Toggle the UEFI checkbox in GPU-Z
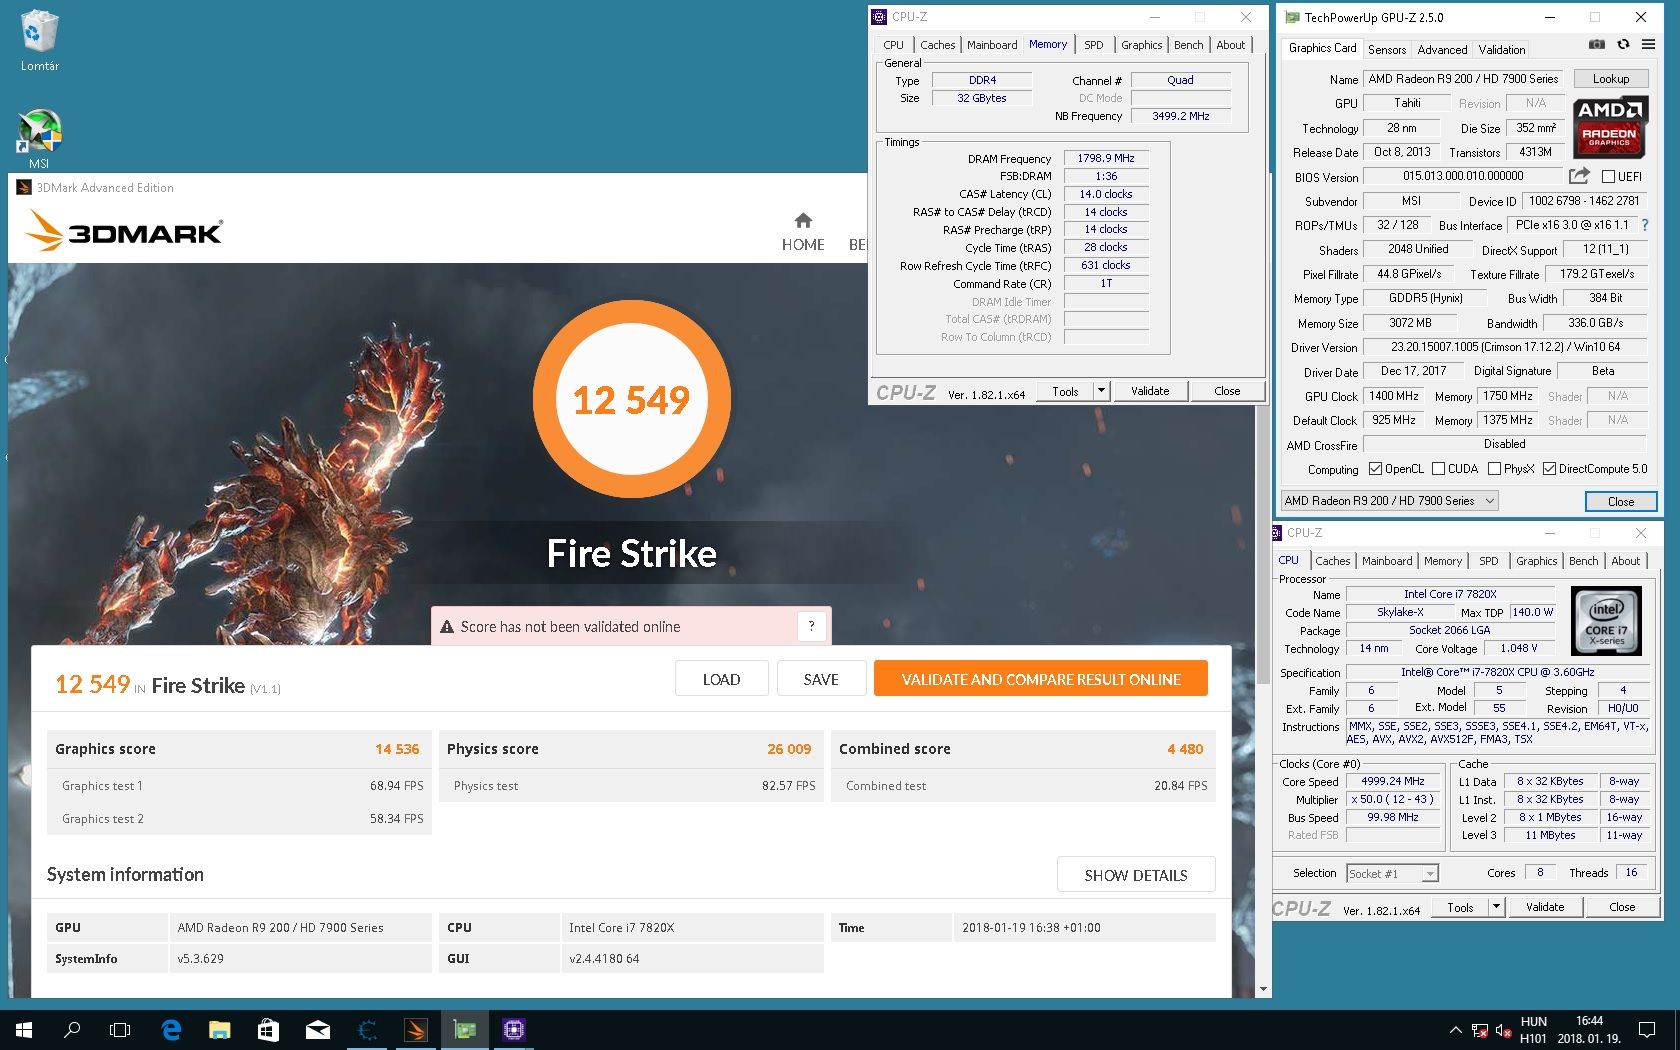Screen dimensions: 1680x1050 pos(1608,177)
